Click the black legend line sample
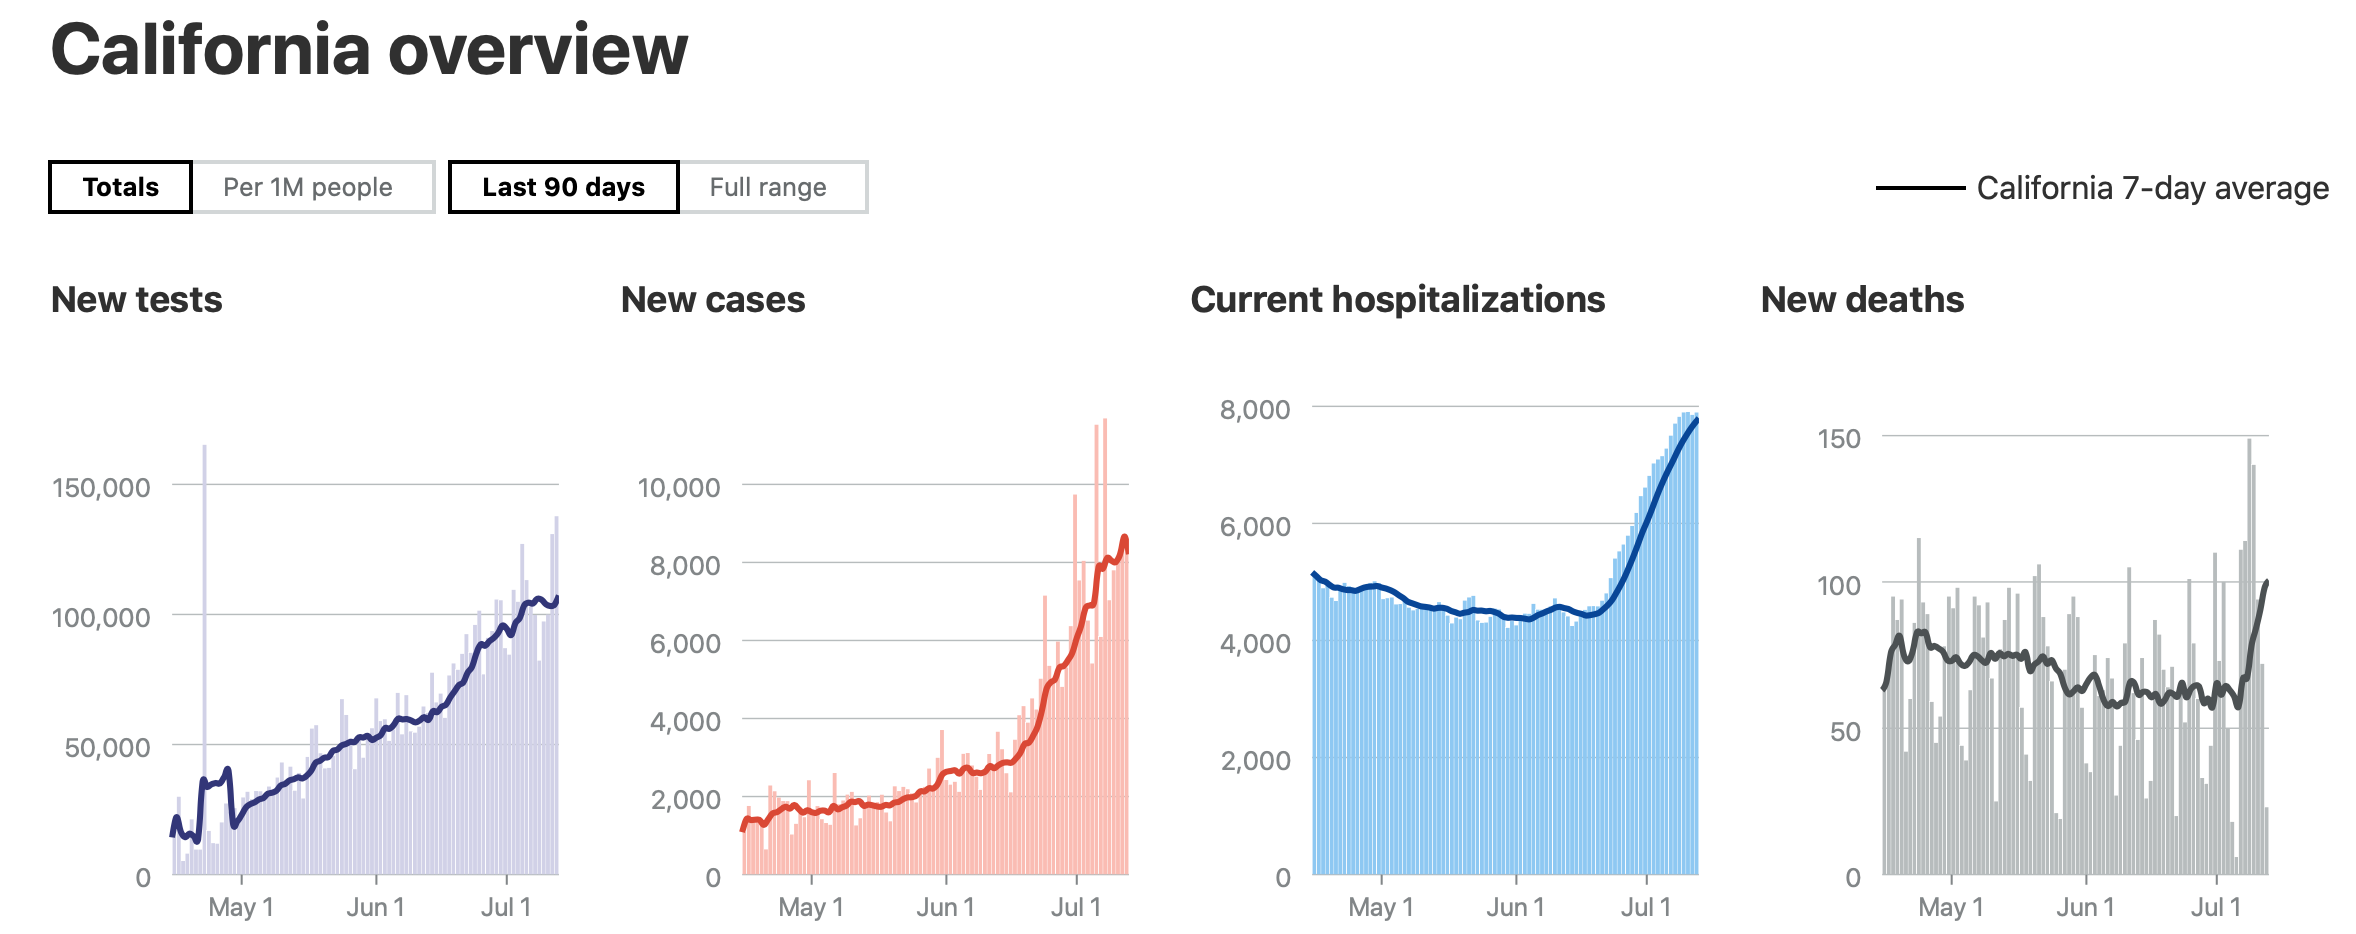2356x934 pixels. coord(1920,188)
